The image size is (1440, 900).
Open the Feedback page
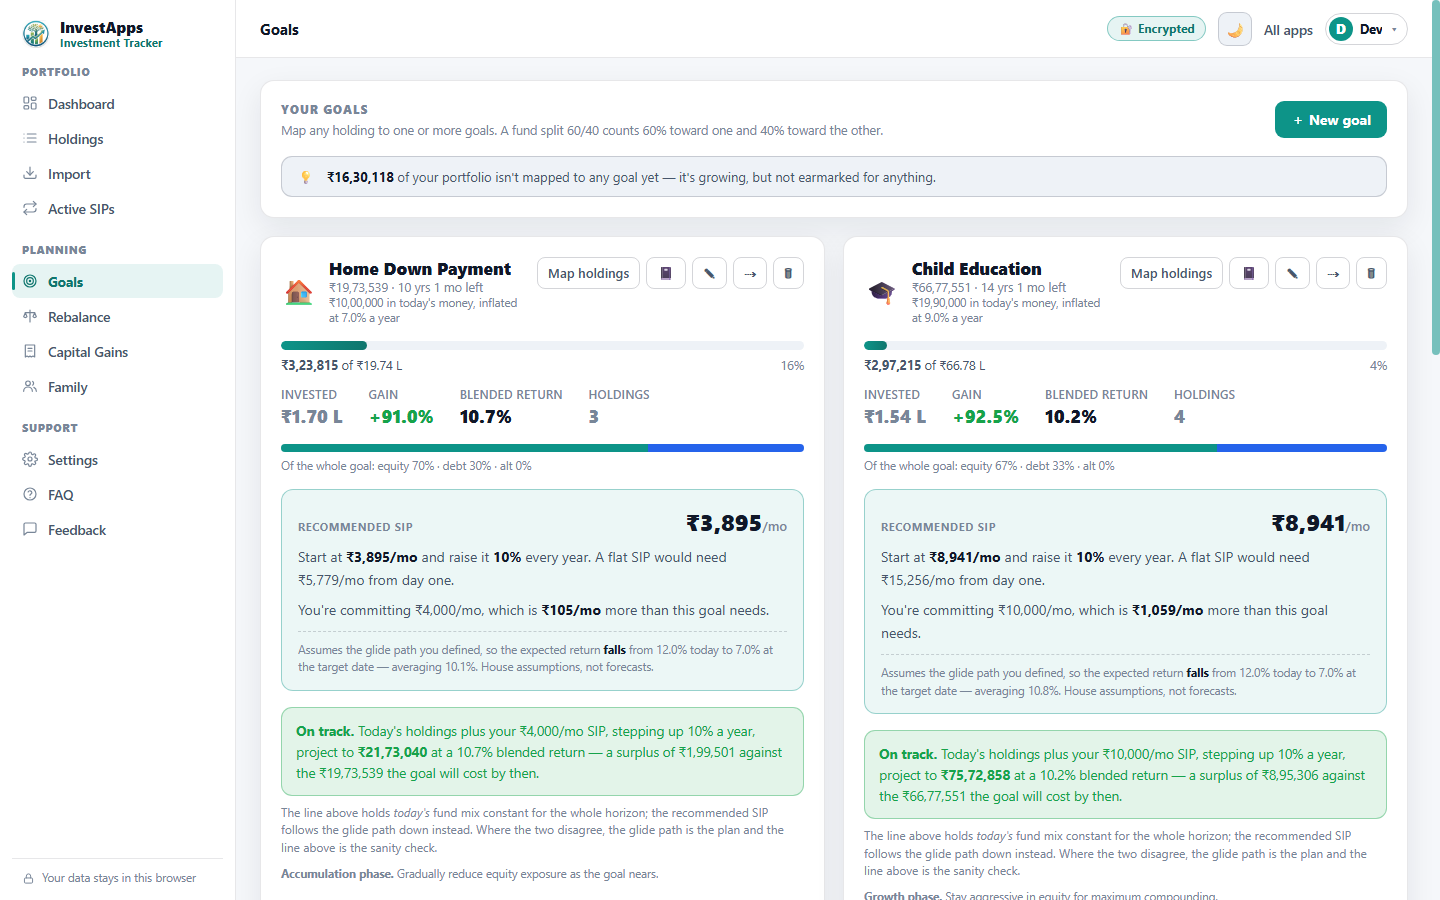tap(117, 530)
